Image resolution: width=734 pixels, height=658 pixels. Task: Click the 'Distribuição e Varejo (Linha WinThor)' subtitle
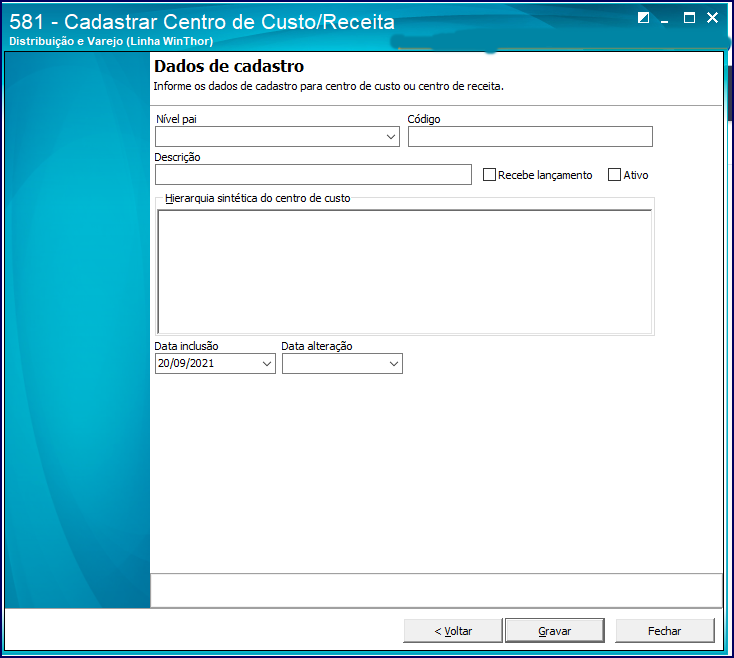coord(111,41)
